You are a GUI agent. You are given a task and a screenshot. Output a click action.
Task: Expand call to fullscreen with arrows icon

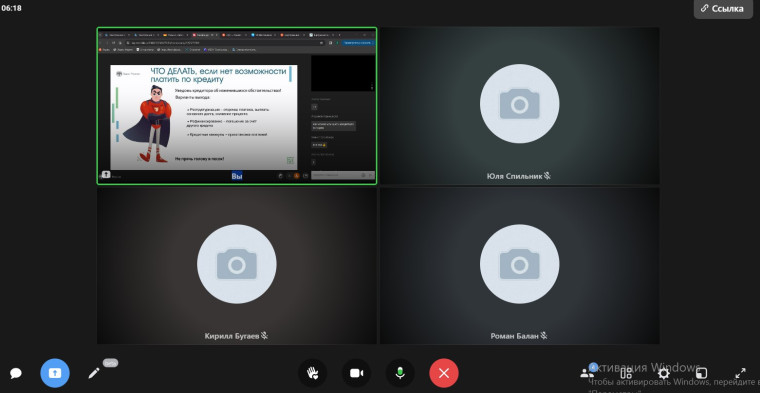click(x=740, y=373)
